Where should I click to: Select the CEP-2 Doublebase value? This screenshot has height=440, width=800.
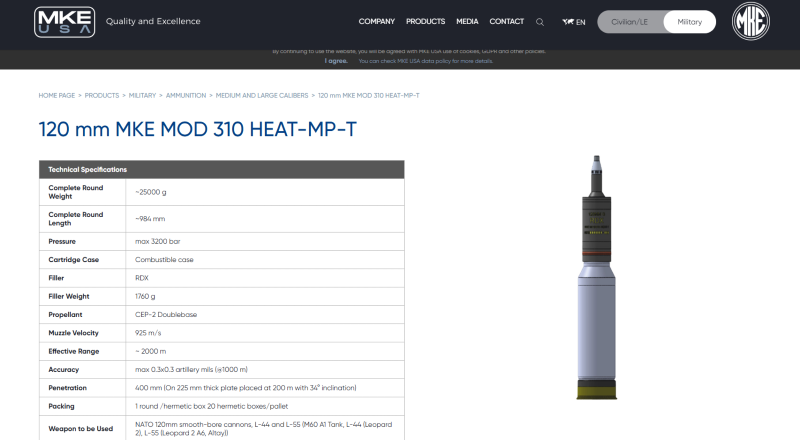[166, 314]
